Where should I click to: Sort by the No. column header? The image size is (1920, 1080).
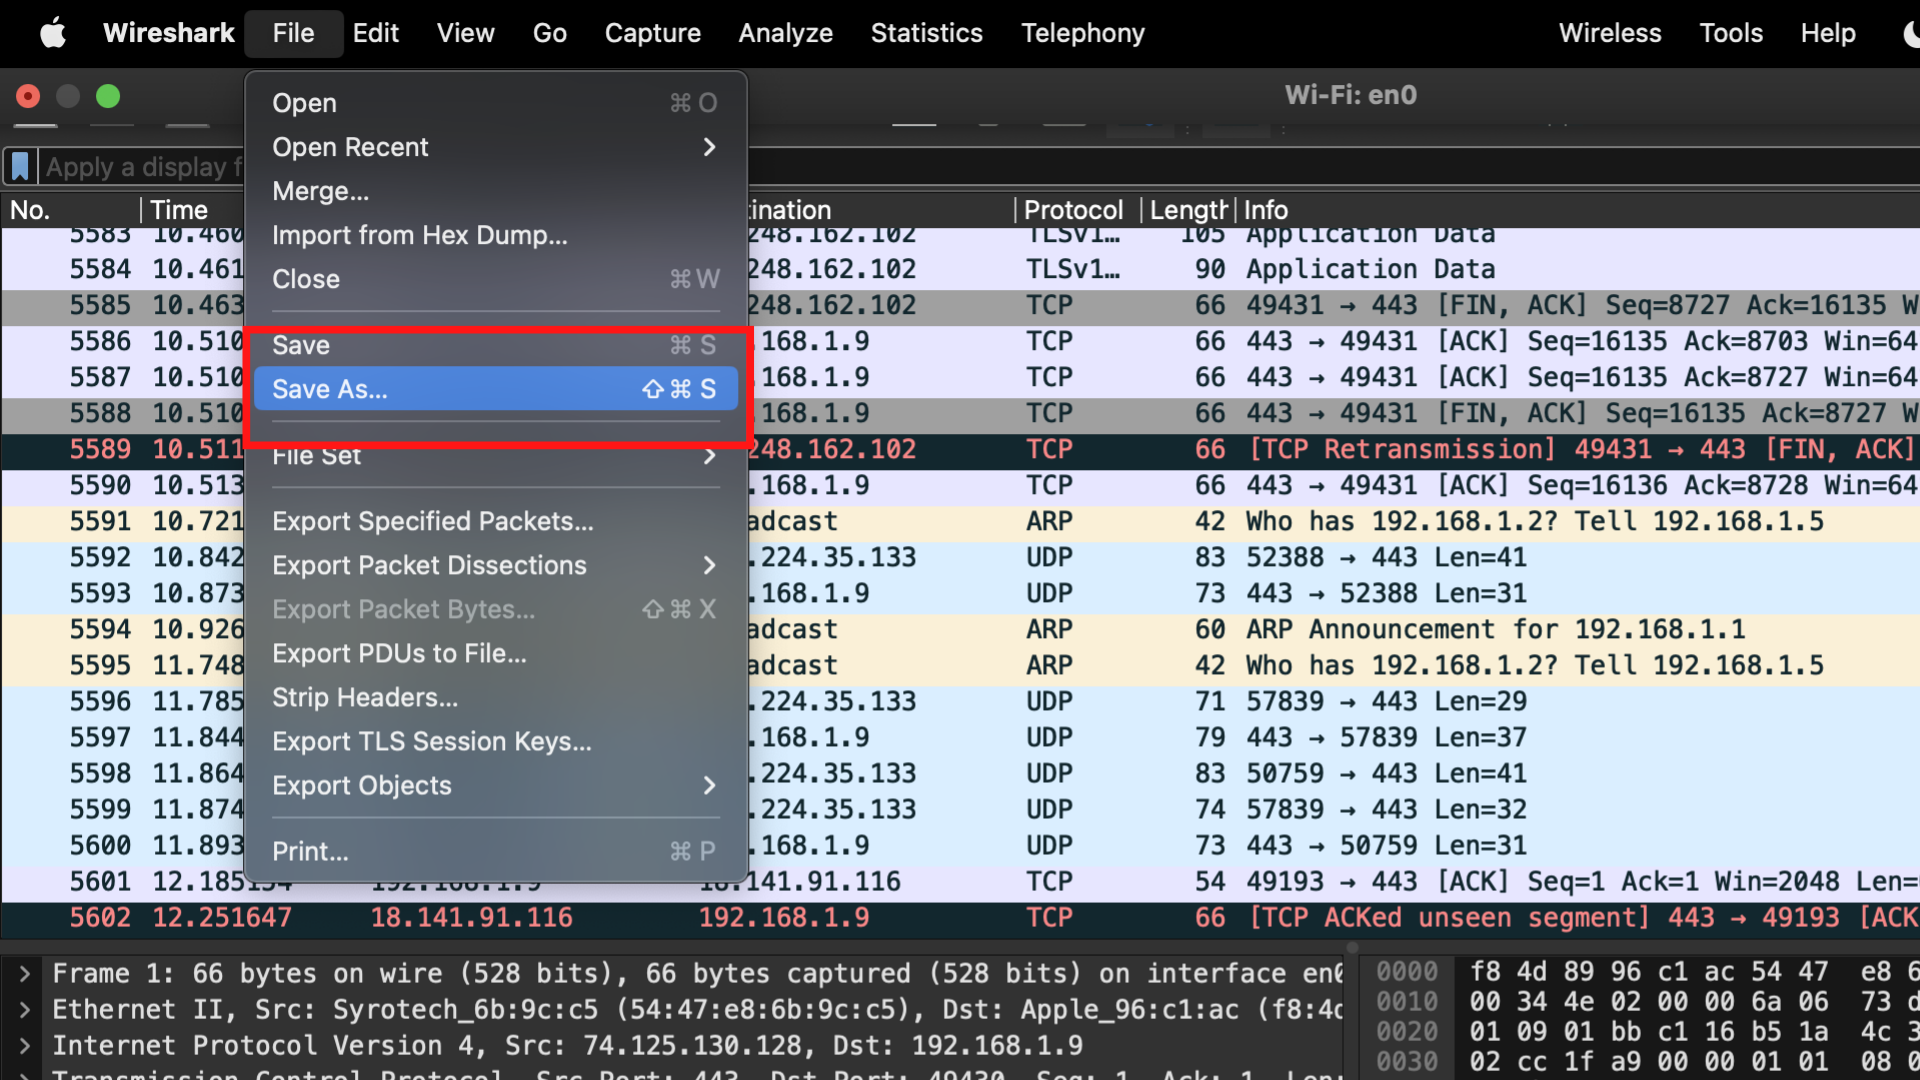70,210
